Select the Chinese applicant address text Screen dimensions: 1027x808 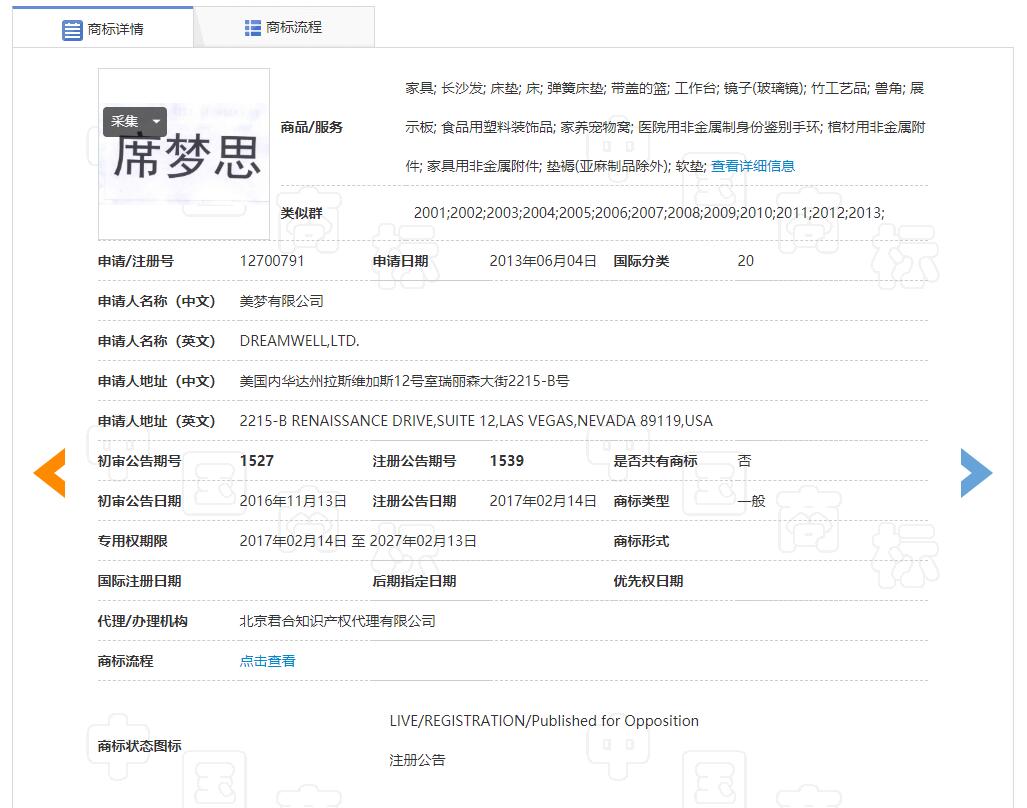pos(404,381)
